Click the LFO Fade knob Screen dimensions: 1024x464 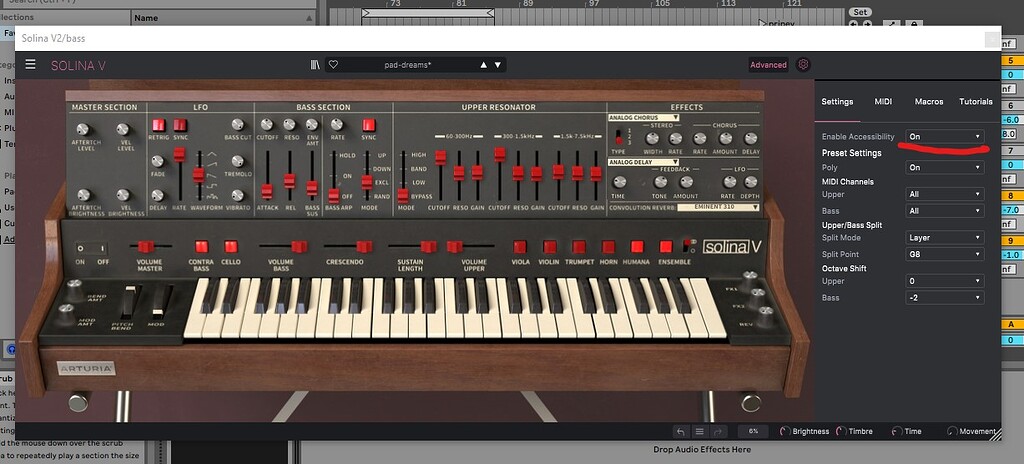pos(157,161)
